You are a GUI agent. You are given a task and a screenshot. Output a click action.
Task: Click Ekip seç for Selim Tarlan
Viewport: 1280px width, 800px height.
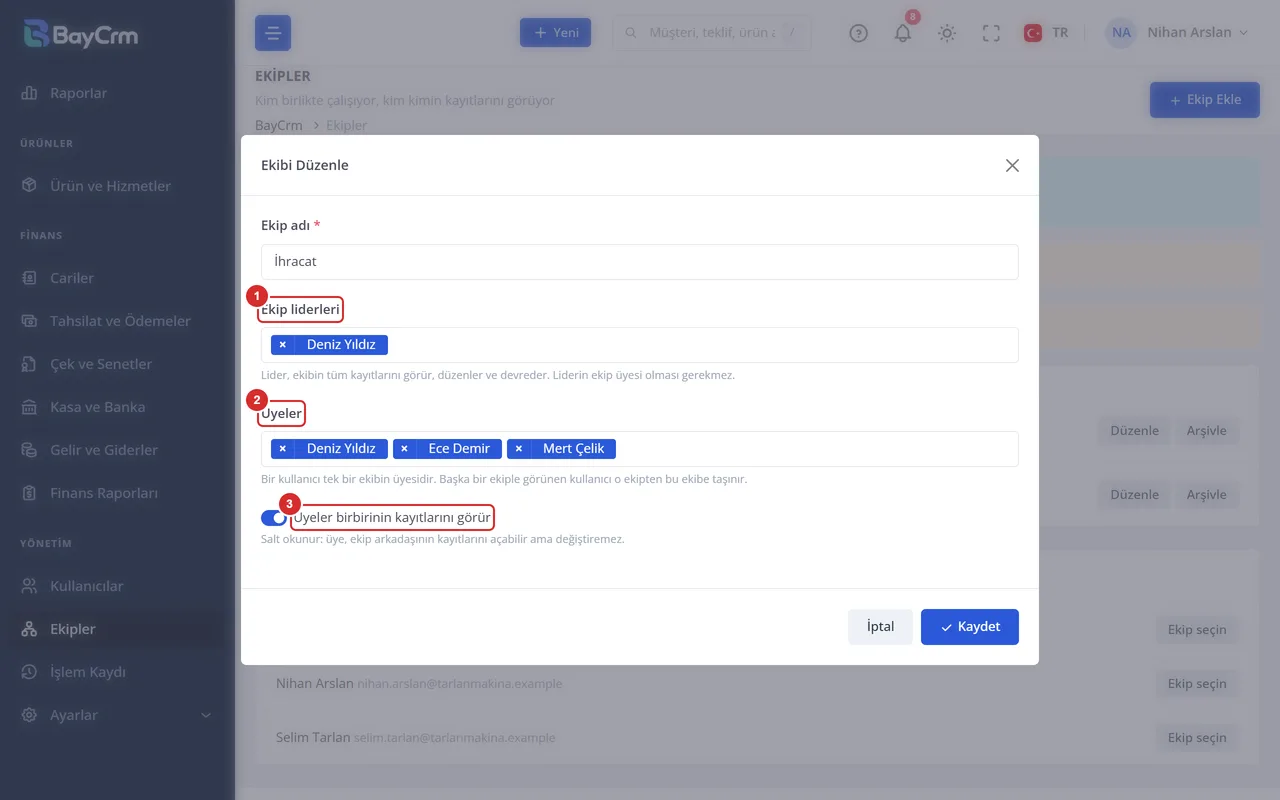click(1197, 738)
